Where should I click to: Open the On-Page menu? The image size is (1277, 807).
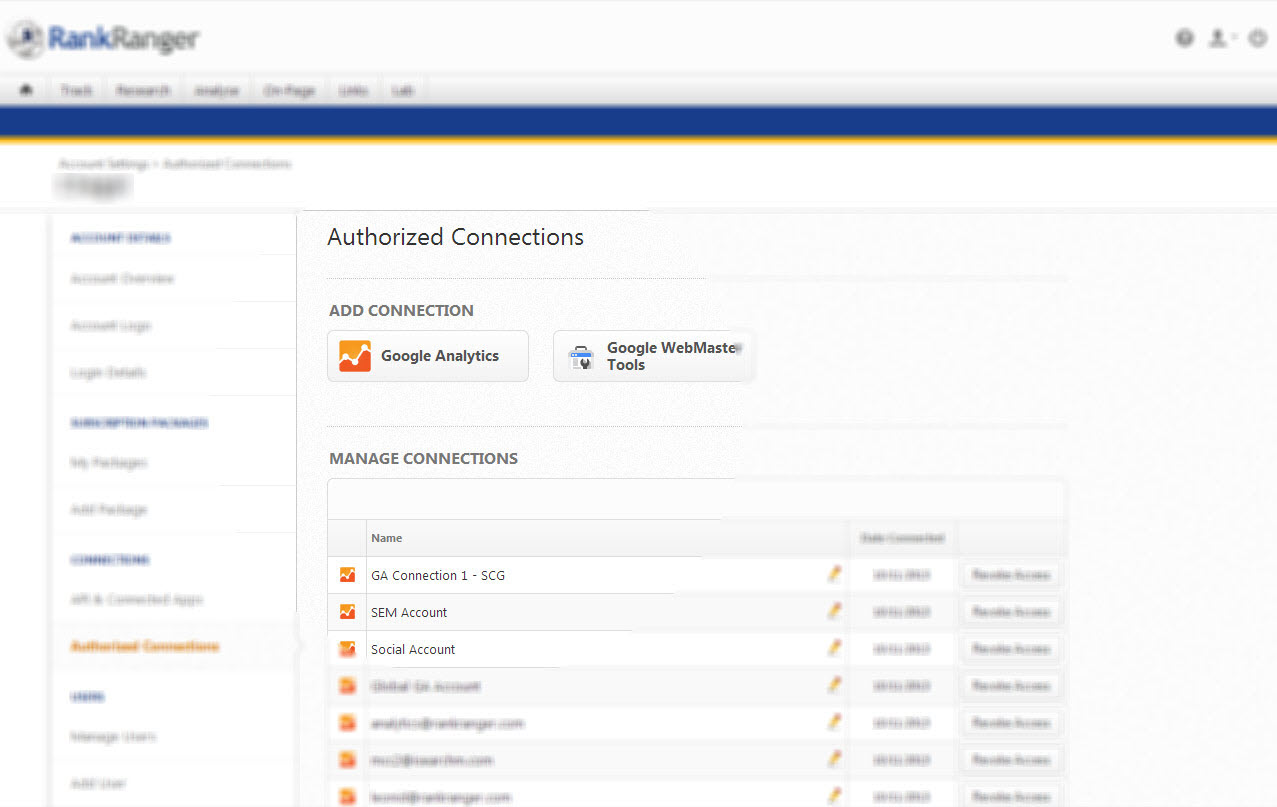(289, 90)
